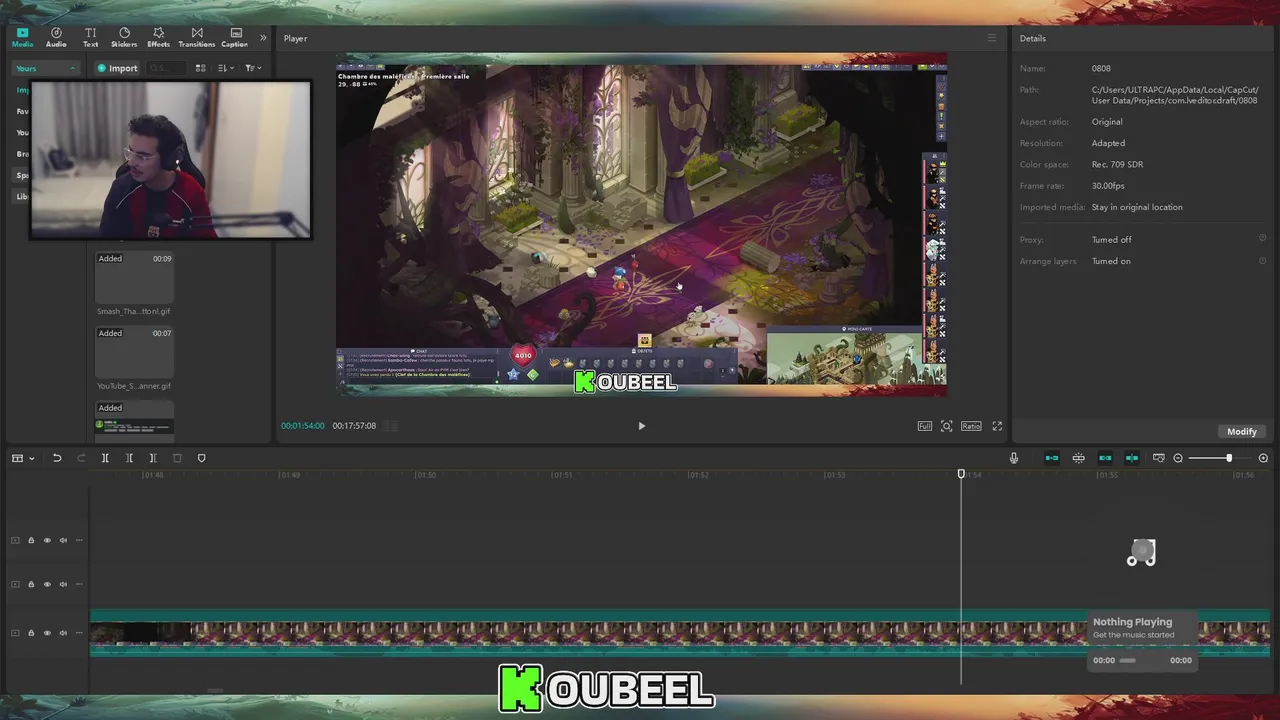Enter fullscreen preview mode
This screenshot has width=1280, height=720.
click(997, 426)
